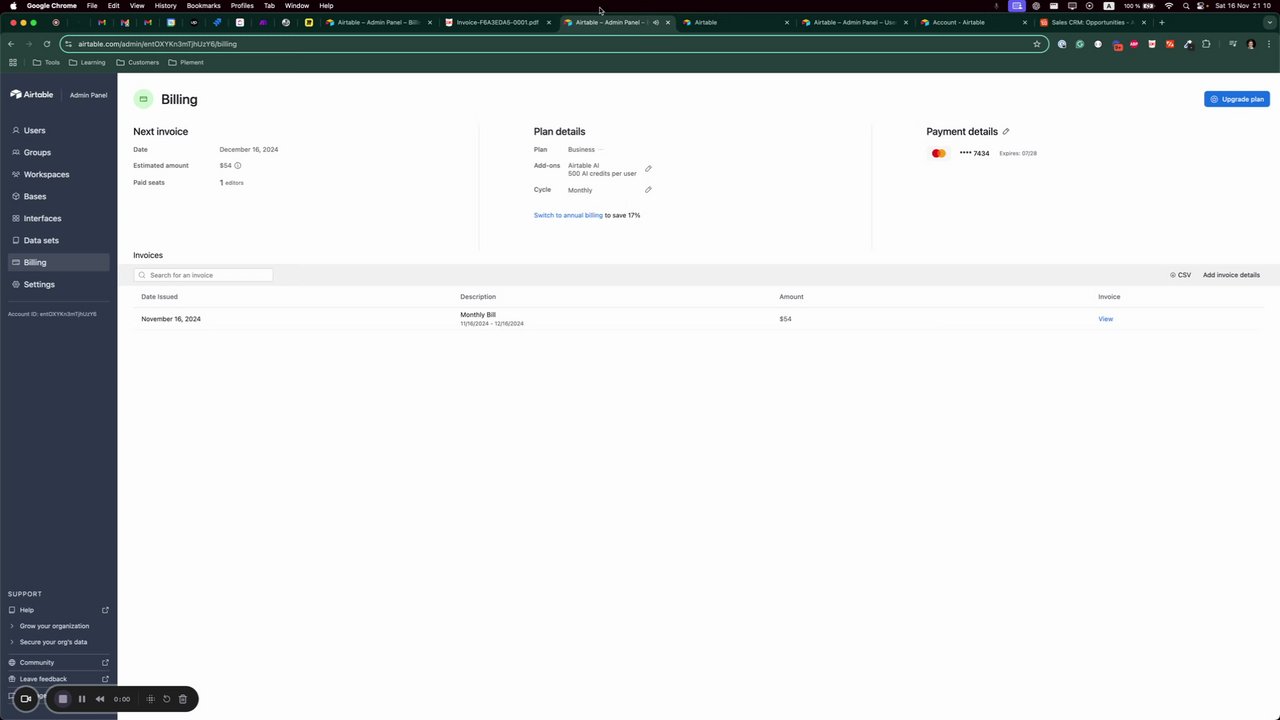Focus the Search for an invoice field
Viewport: 1280px width, 720px height.
coord(203,275)
